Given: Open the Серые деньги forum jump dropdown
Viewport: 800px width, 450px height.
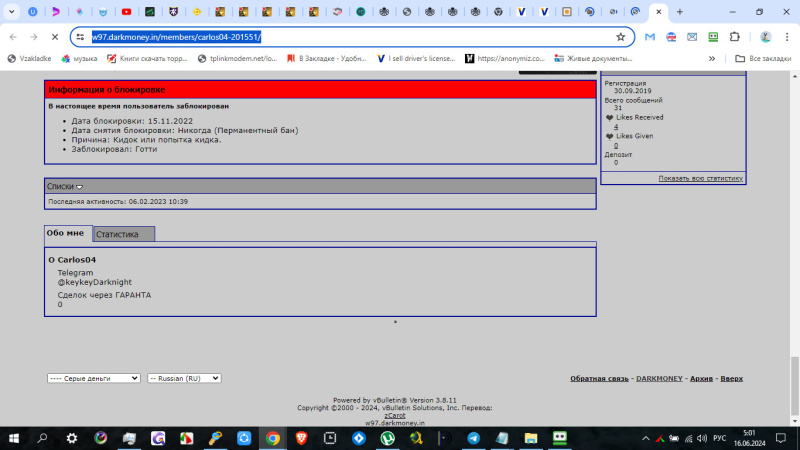Looking at the screenshot, I should (94, 378).
